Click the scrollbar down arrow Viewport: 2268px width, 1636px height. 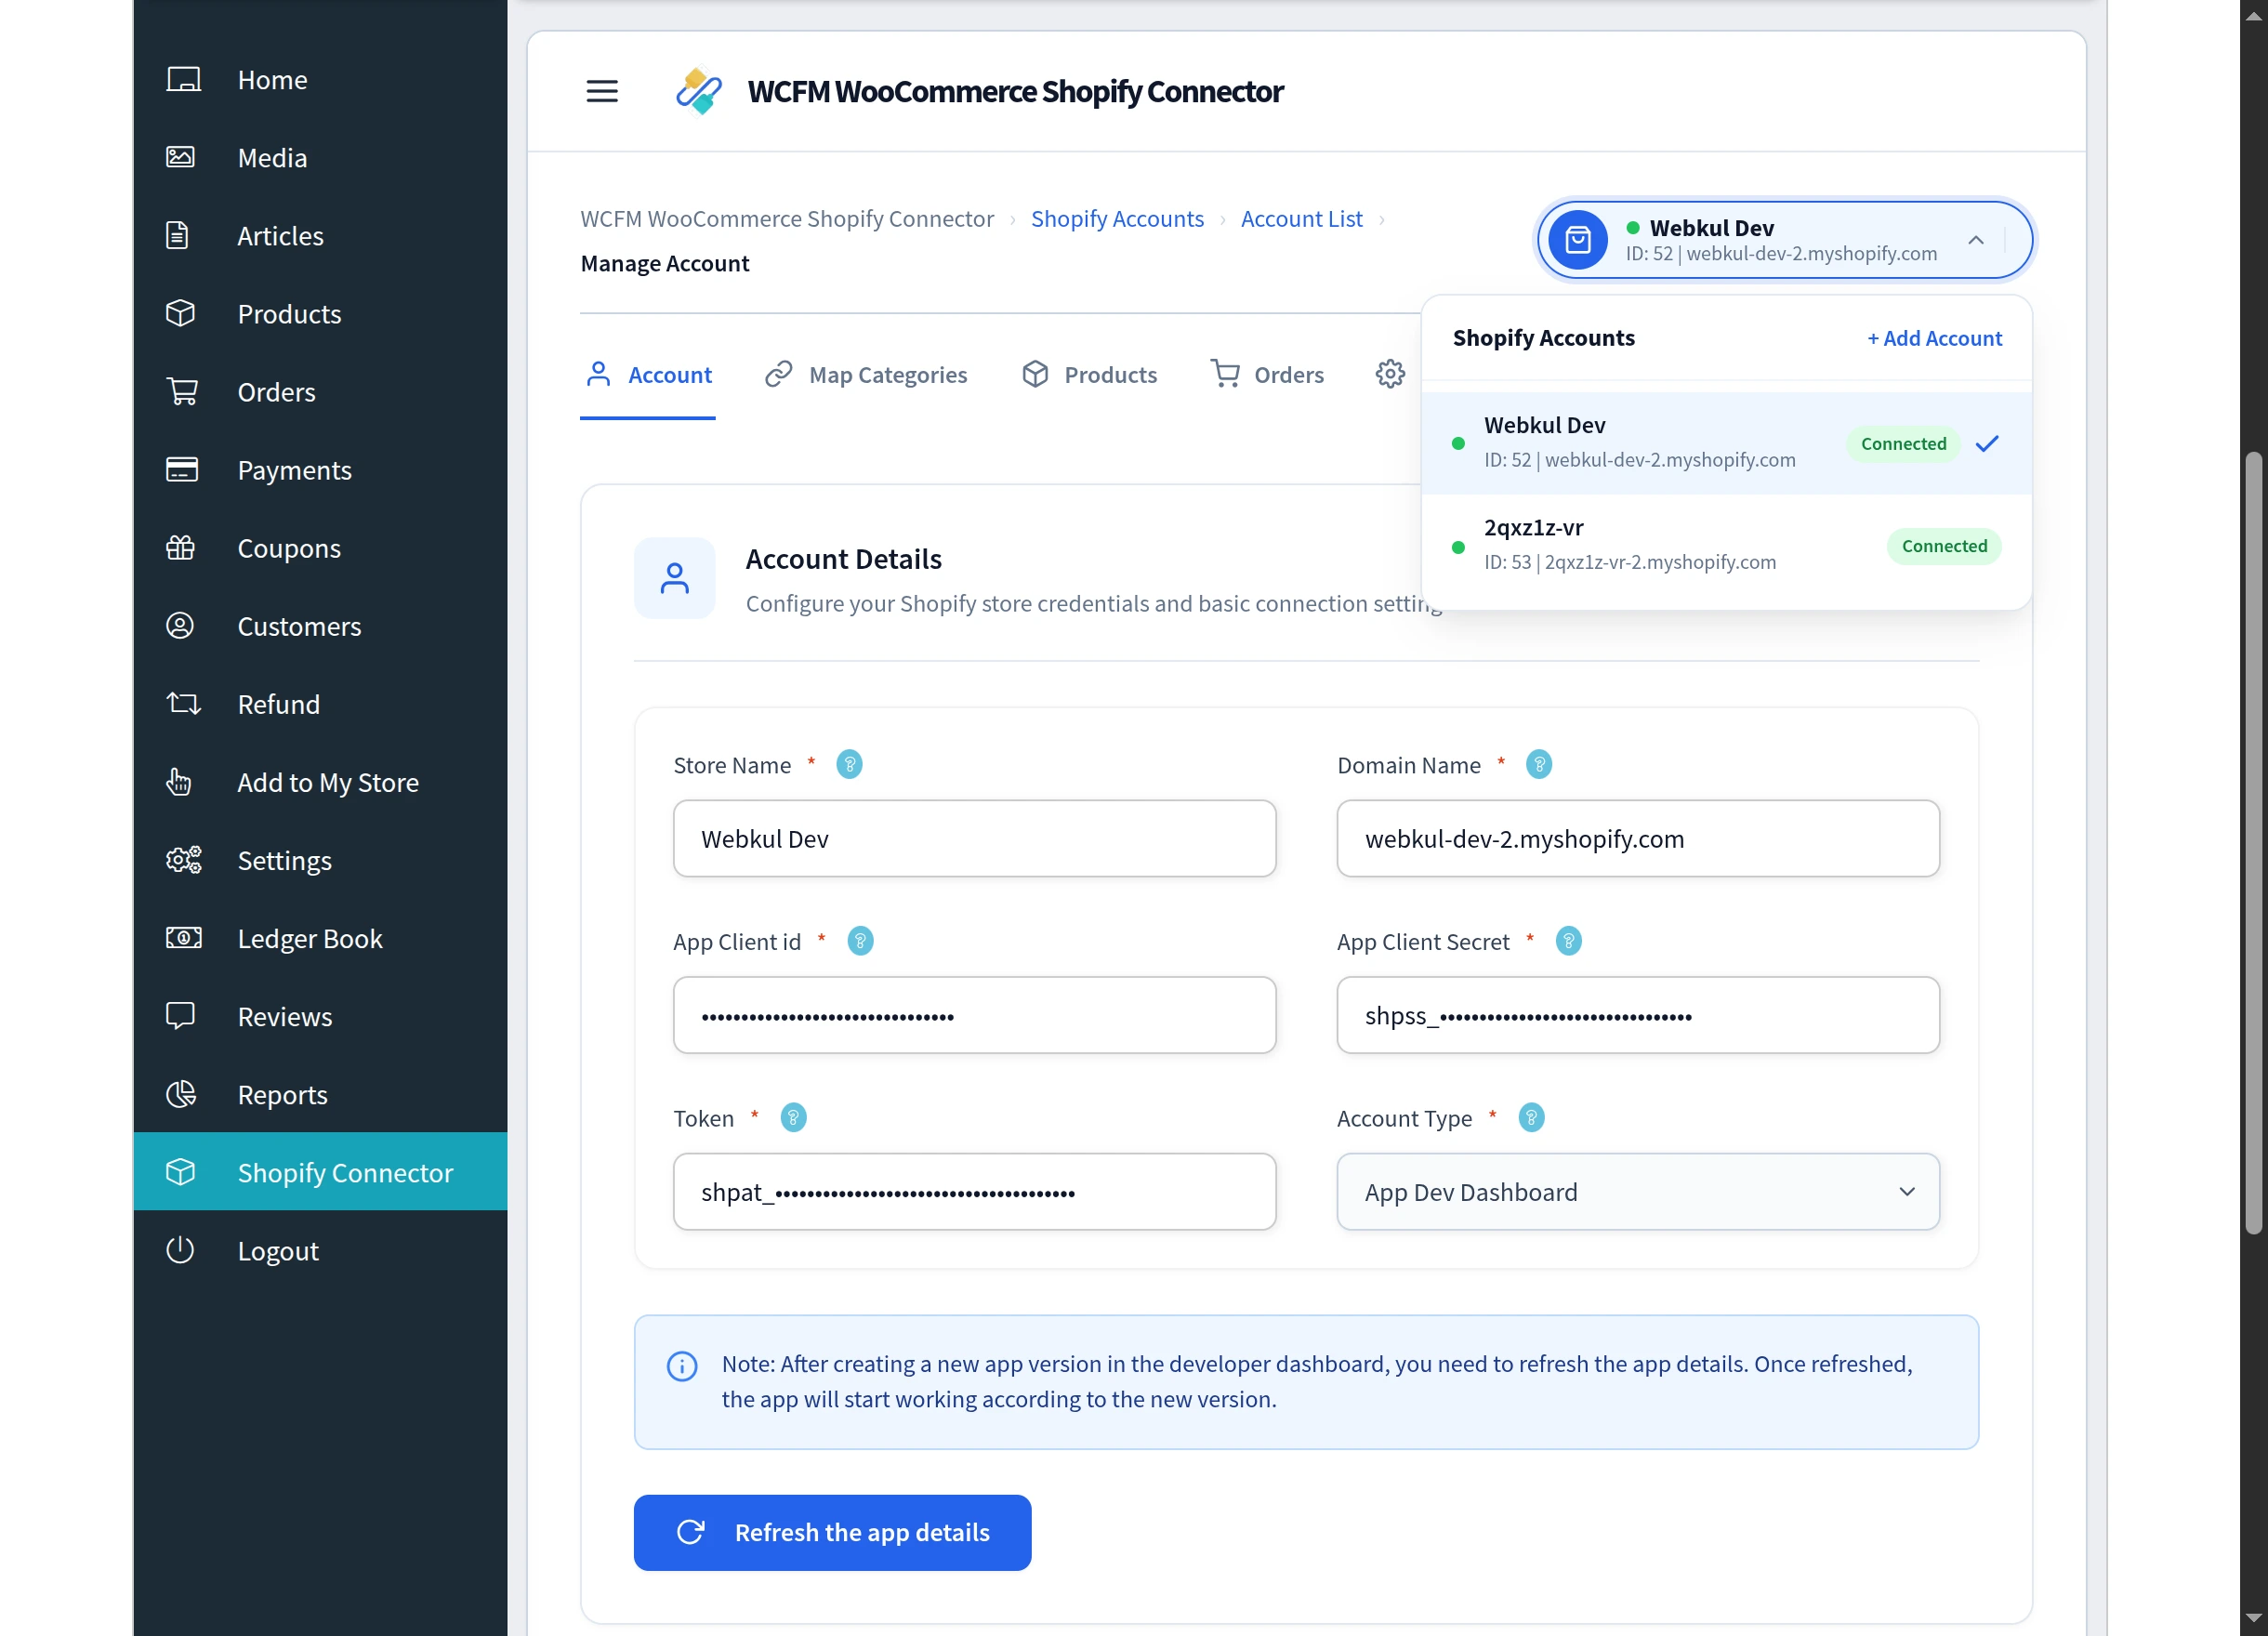point(2253,1618)
